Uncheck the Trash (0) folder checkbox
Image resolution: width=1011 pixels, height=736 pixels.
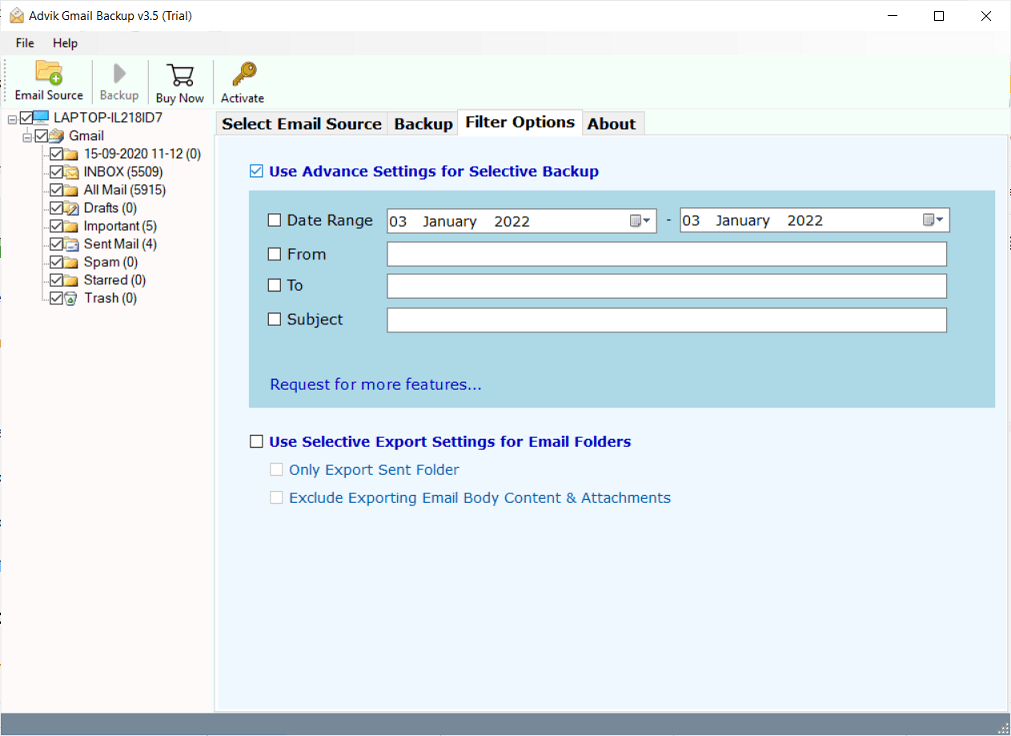tap(56, 299)
